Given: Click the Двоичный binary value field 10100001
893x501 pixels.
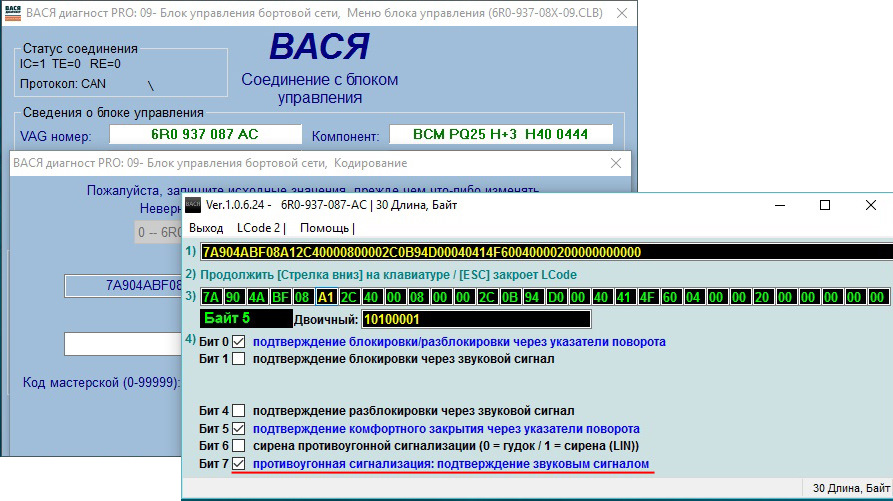Looking at the screenshot, I should click(x=476, y=319).
